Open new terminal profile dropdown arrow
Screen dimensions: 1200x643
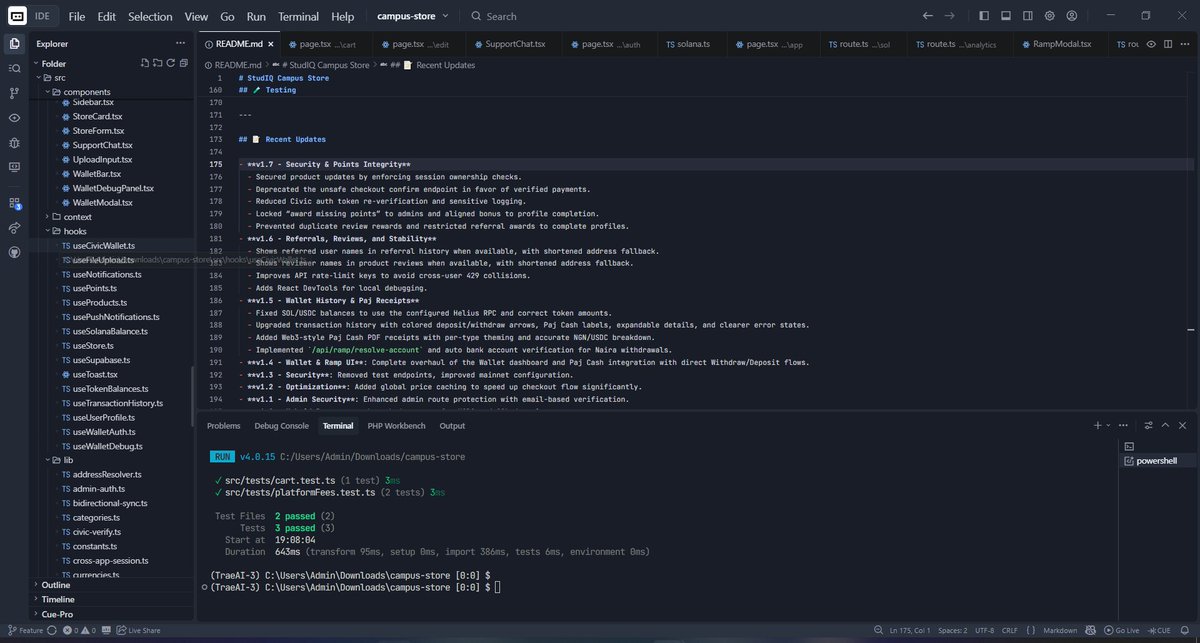[x=1110, y=425]
